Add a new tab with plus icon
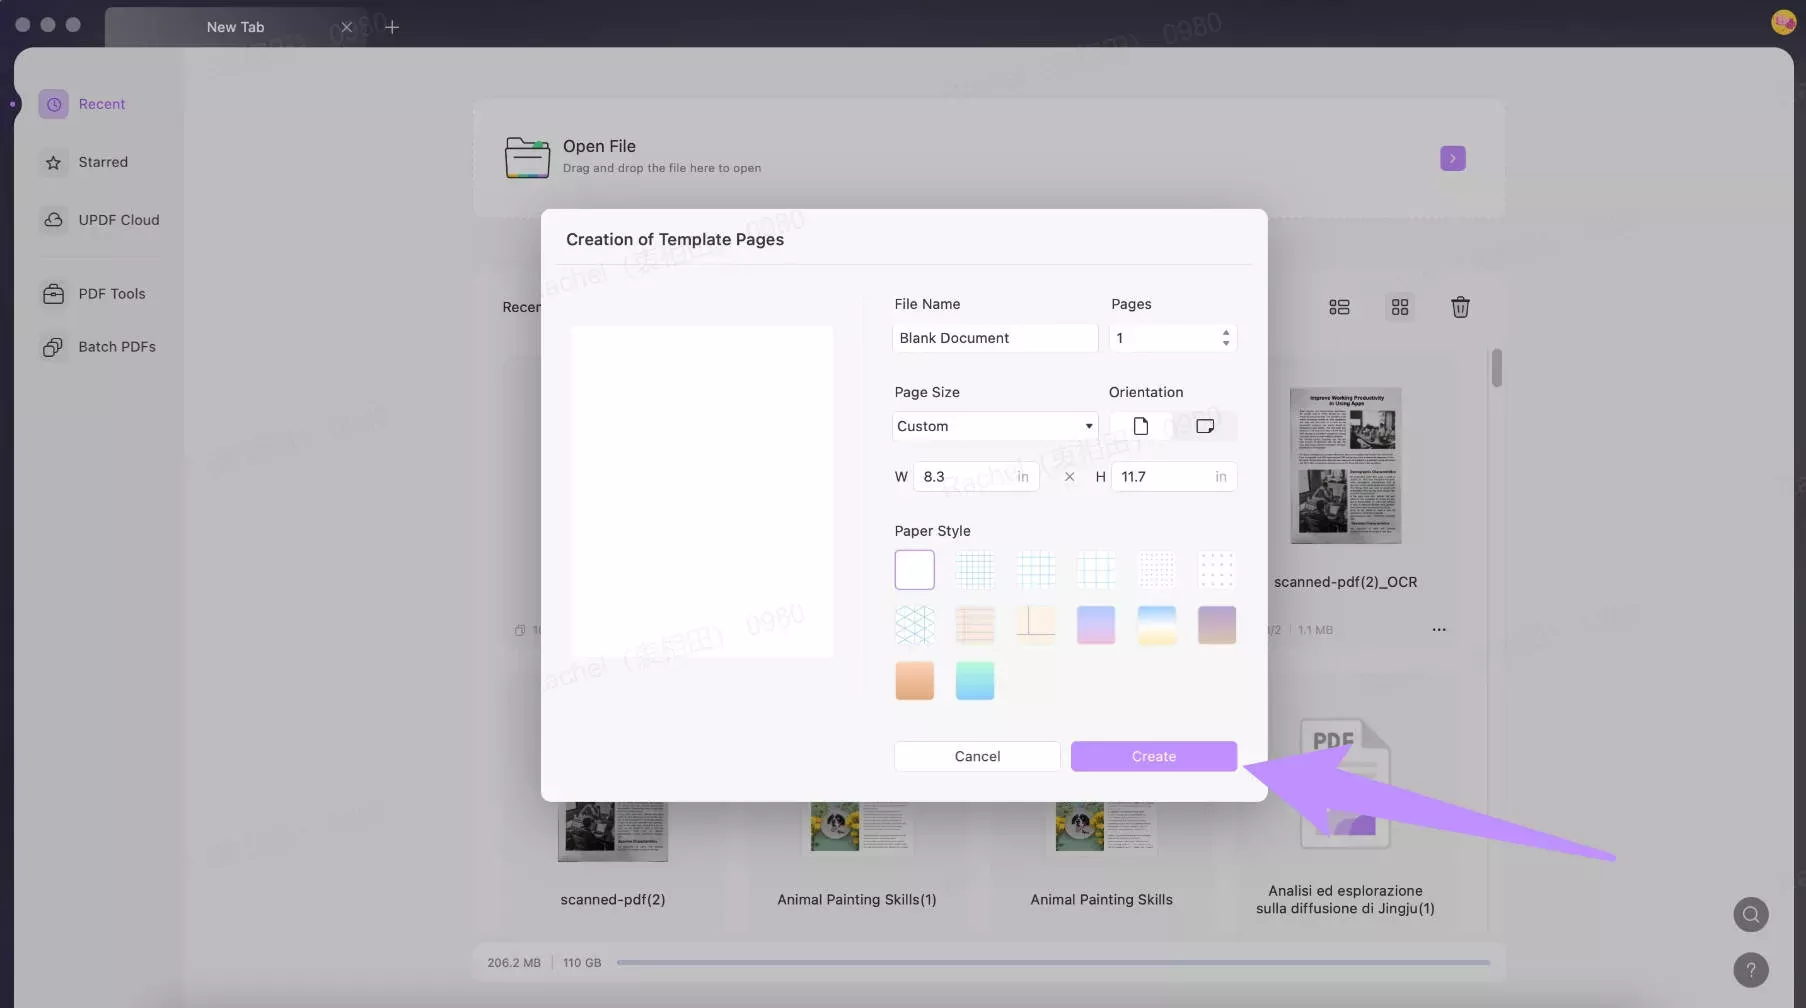1806x1008 pixels. click(x=392, y=27)
